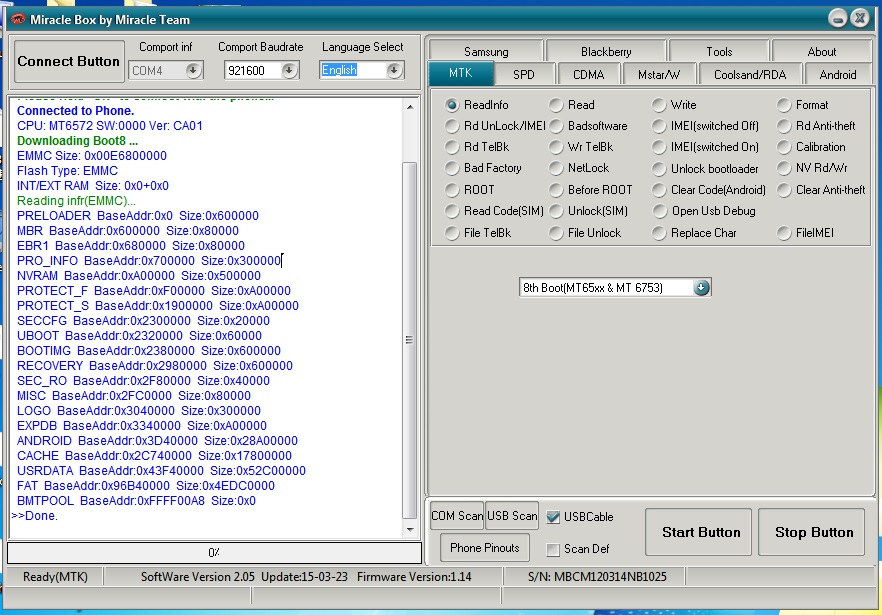Click the log panel scrollbar thumb

[410, 340]
